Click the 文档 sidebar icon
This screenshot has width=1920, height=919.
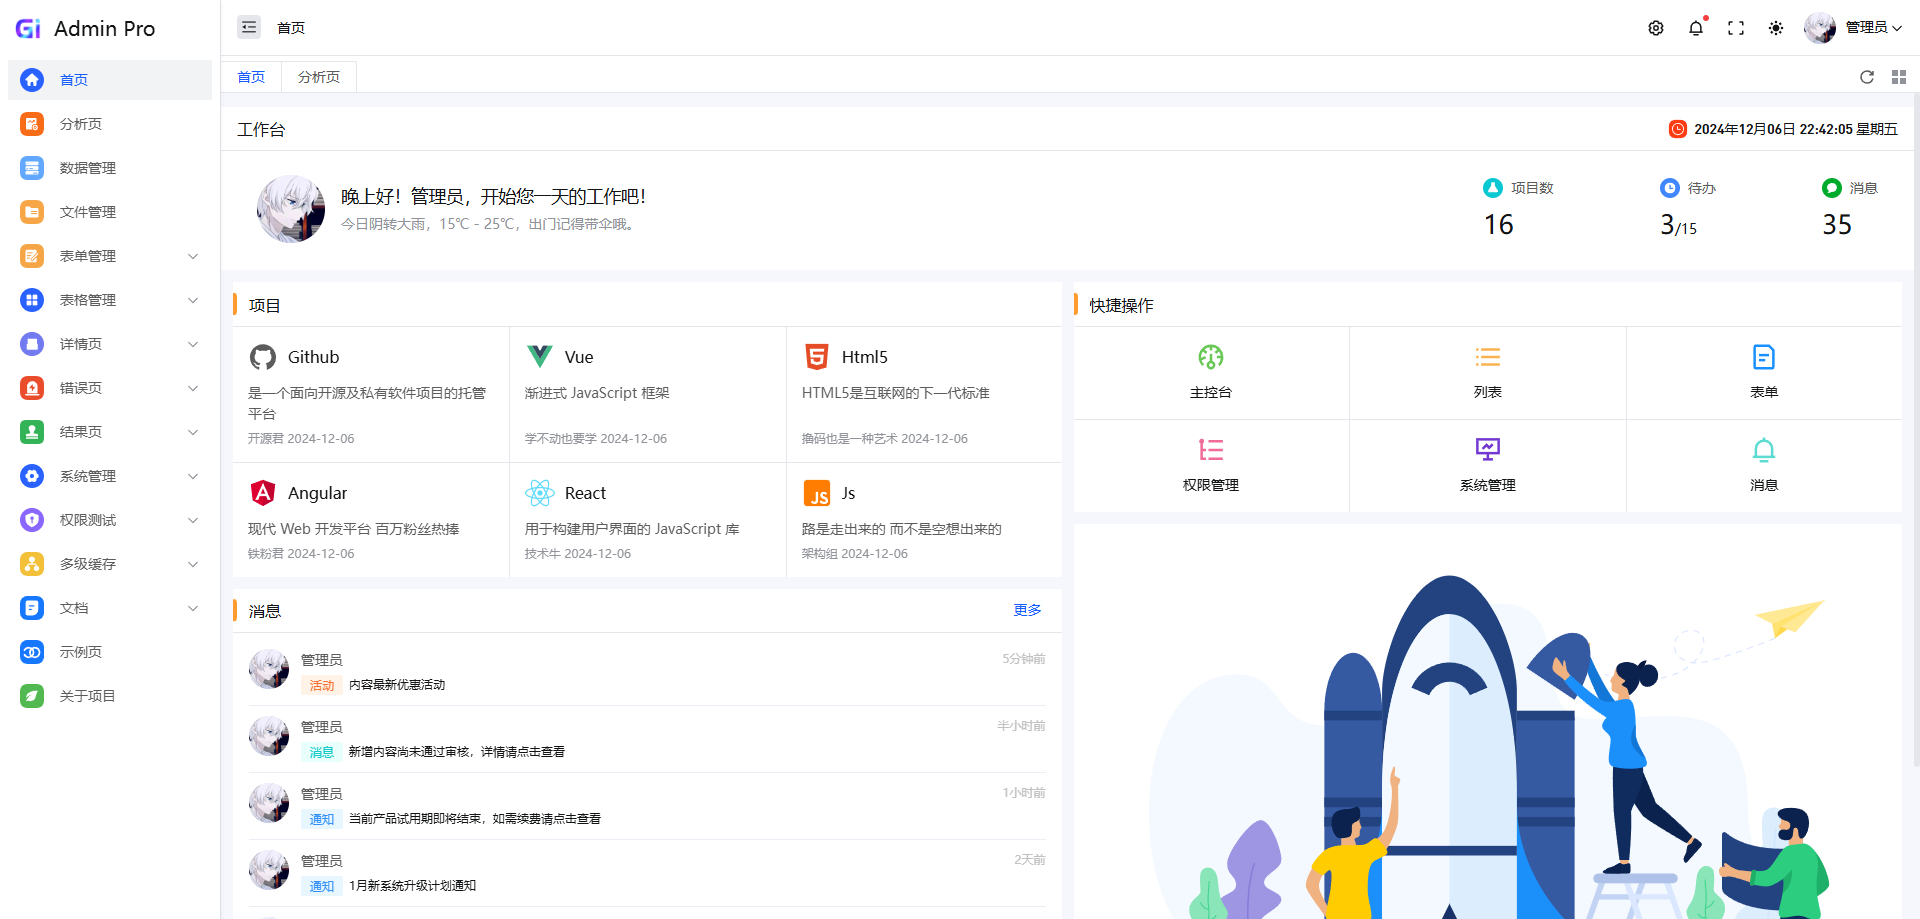pyautogui.click(x=32, y=608)
